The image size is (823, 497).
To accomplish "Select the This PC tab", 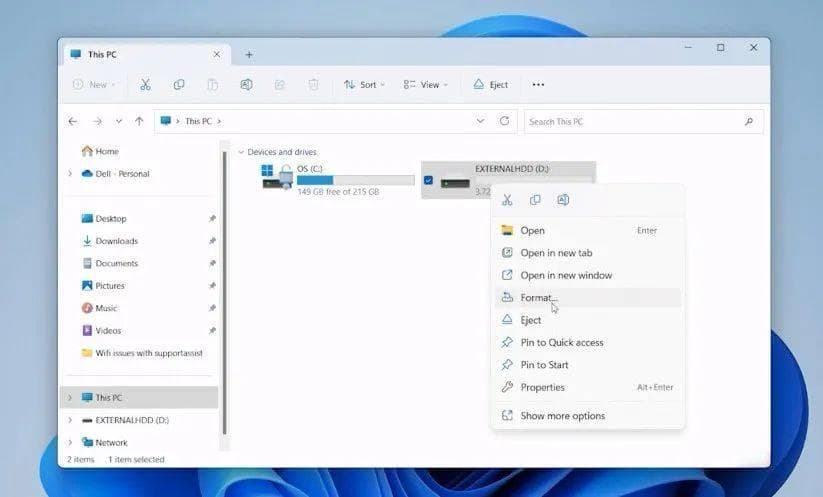I will click(147, 54).
